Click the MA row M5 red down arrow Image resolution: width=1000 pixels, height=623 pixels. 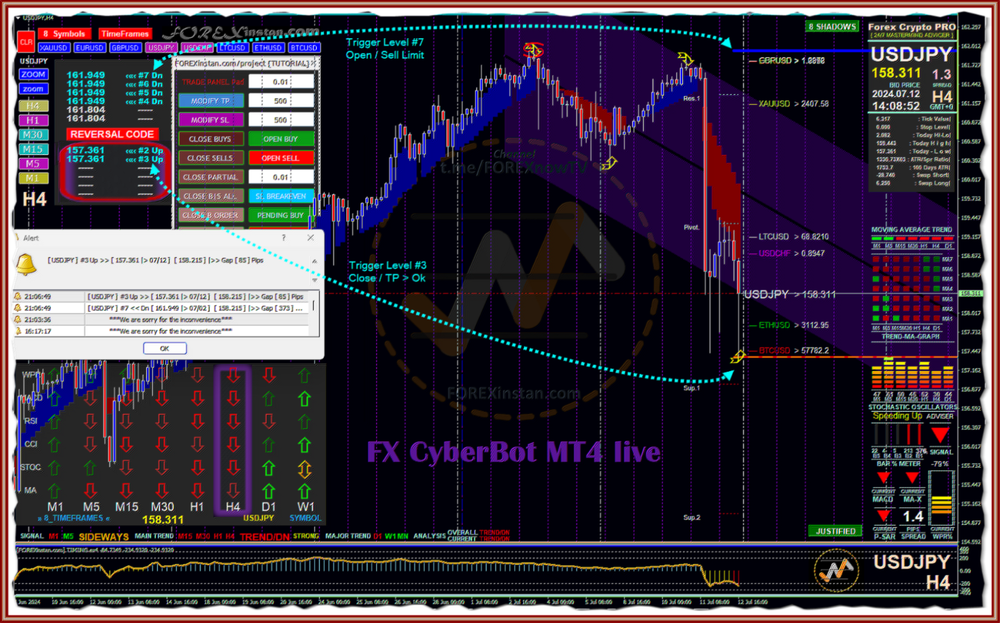pos(91,491)
